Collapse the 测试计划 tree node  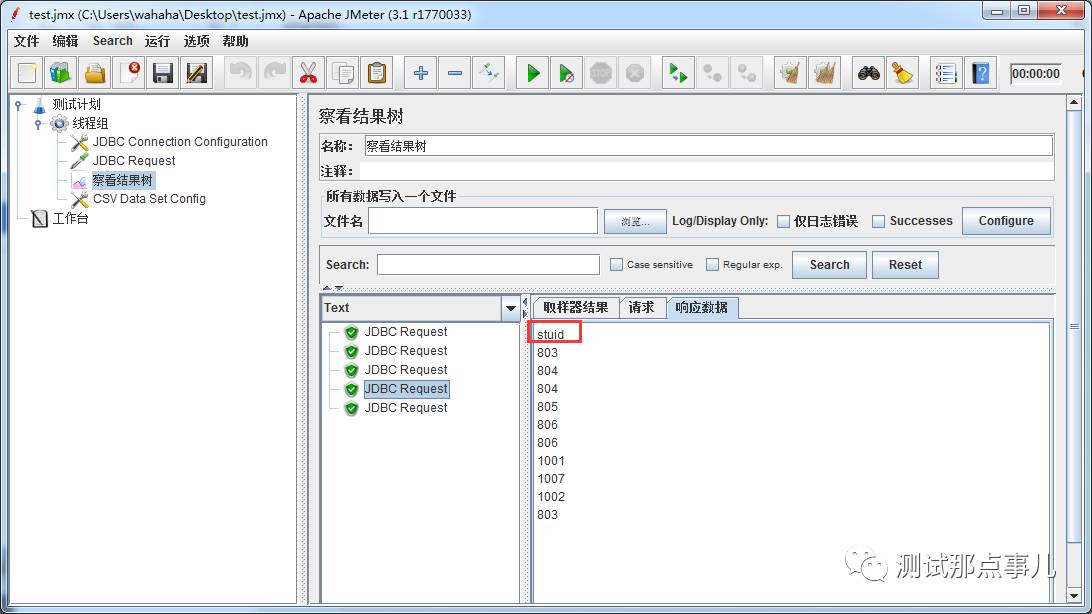20,104
